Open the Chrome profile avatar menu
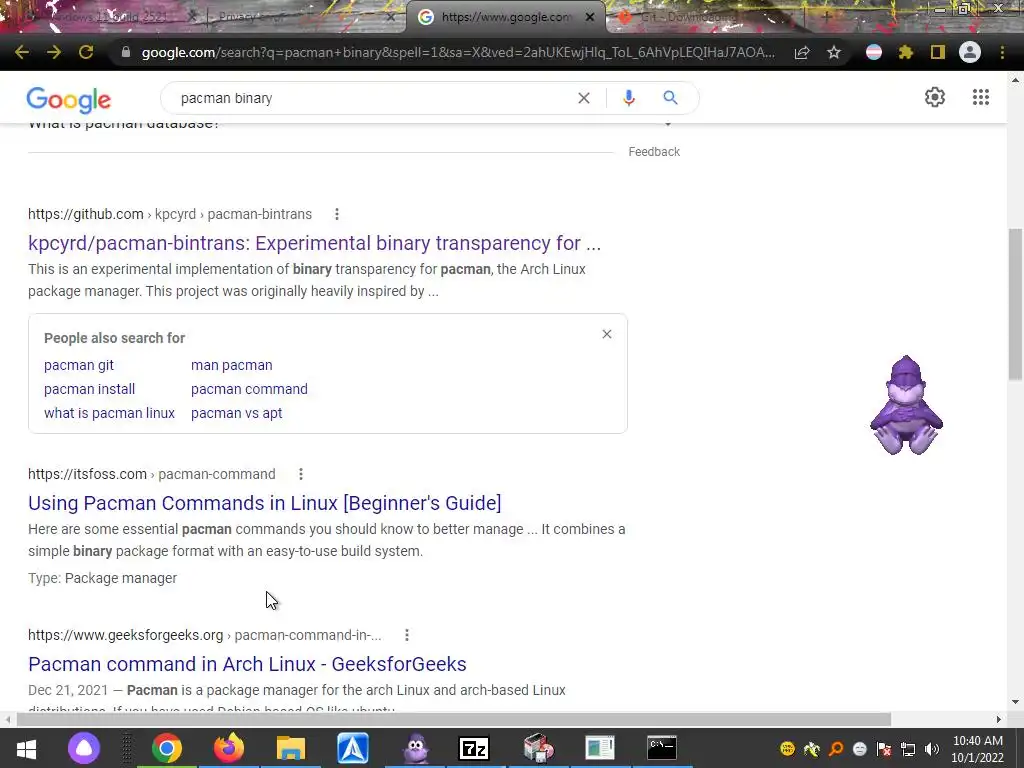 coord(970,52)
